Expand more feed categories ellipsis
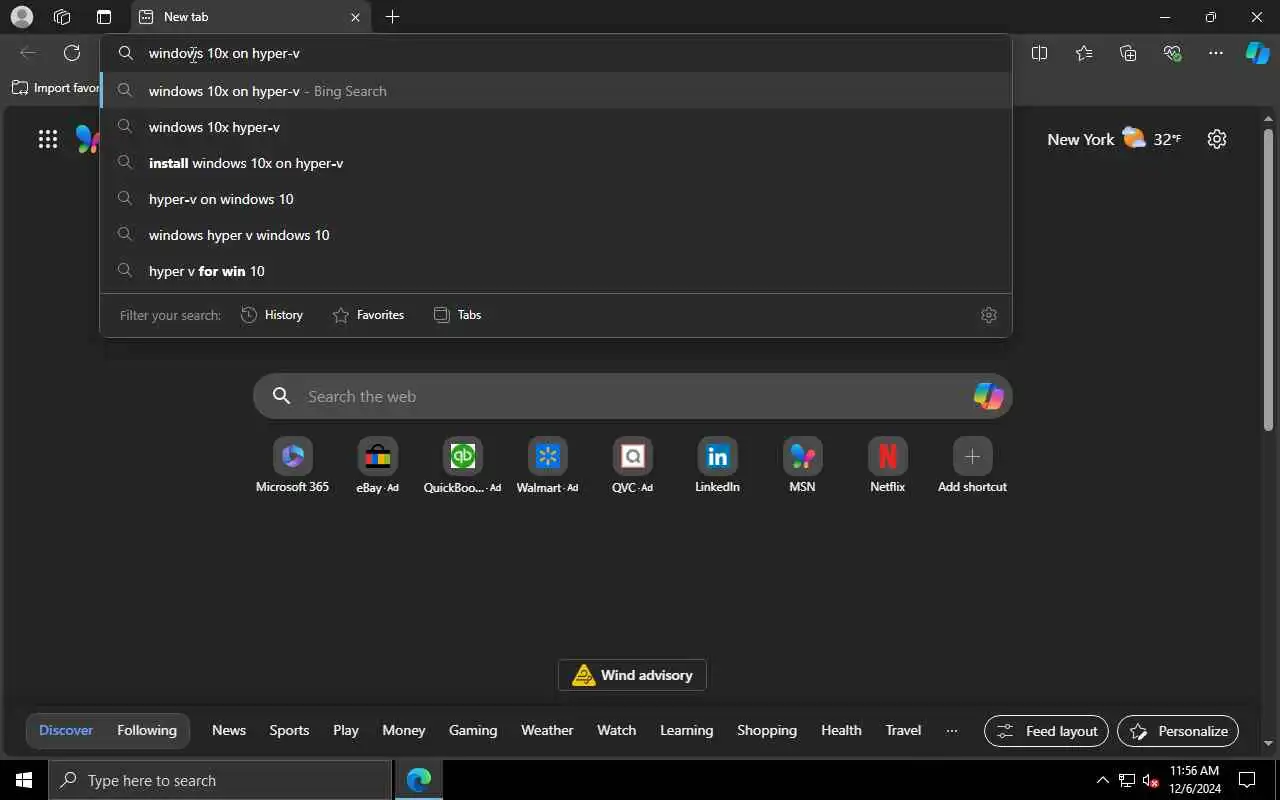This screenshot has width=1280, height=800. [x=952, y=731]
